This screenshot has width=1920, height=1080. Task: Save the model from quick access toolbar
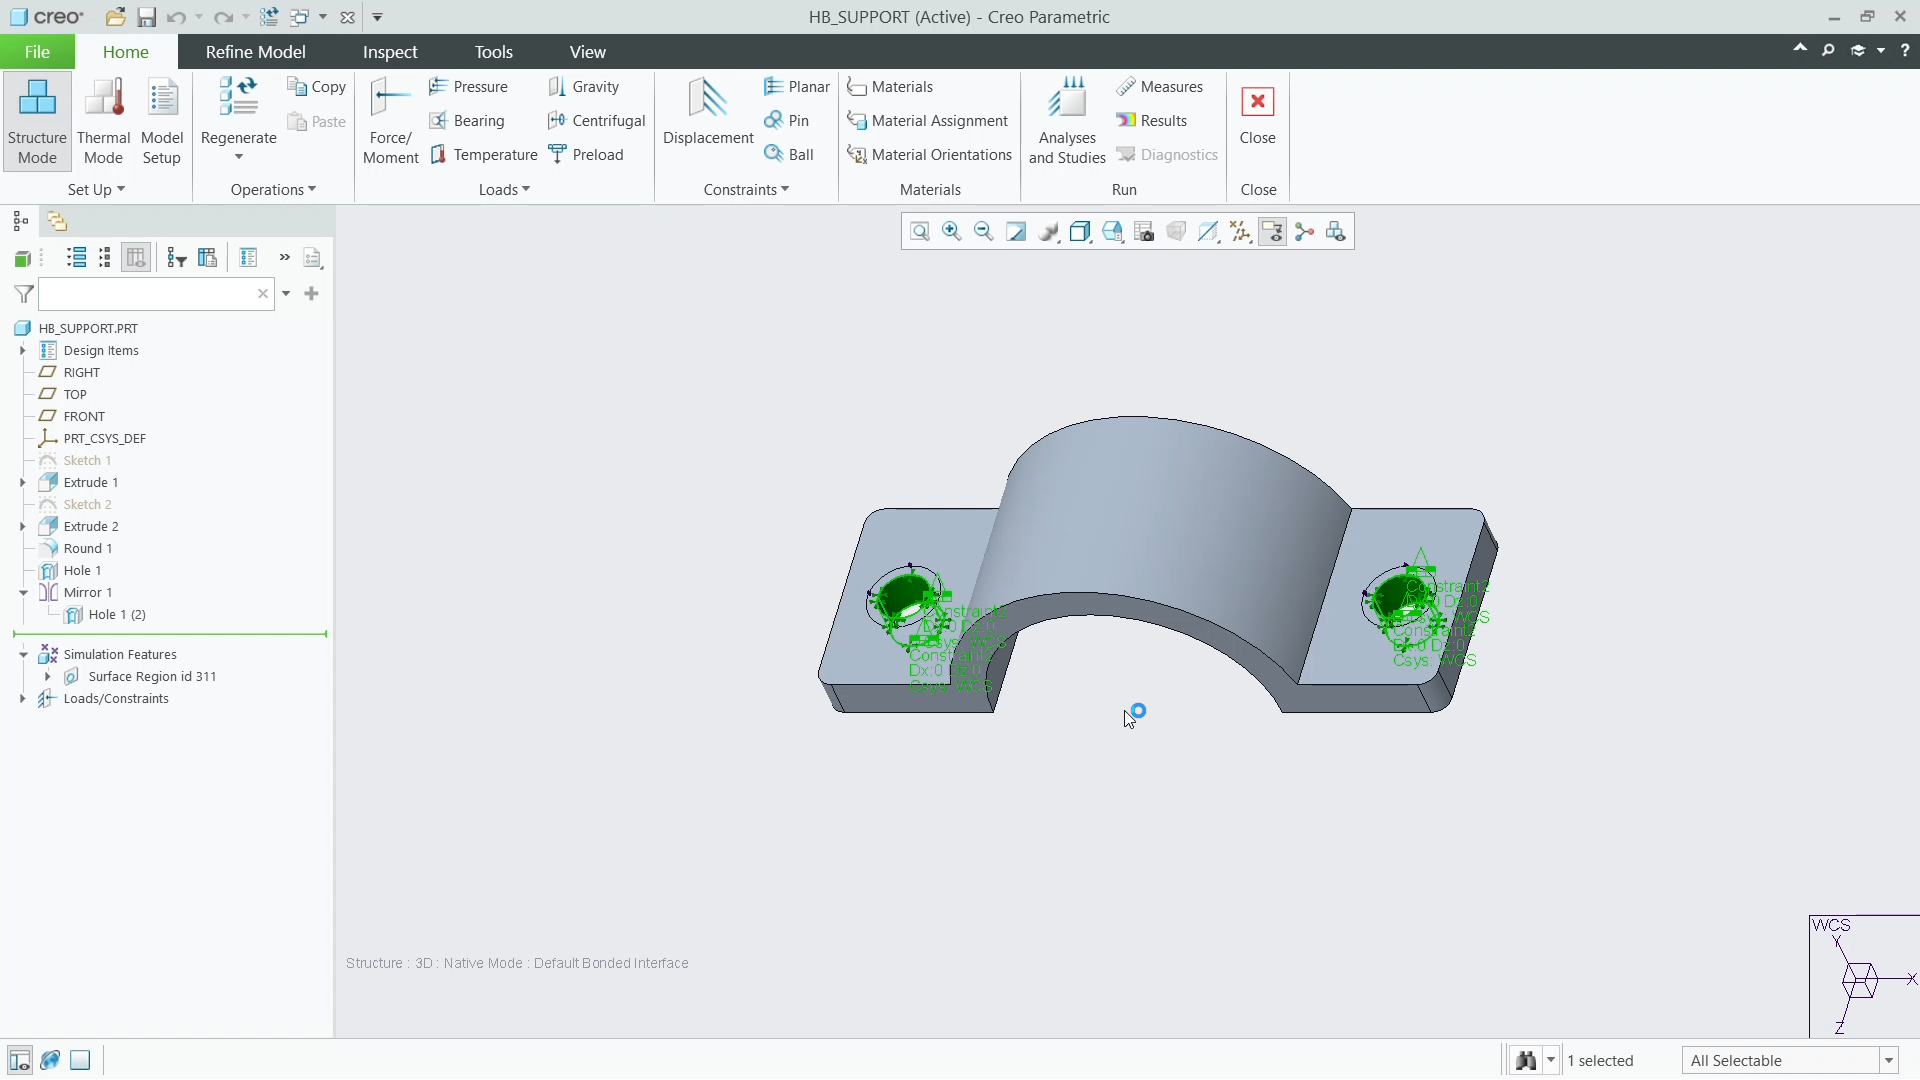[x=146, y=17]
